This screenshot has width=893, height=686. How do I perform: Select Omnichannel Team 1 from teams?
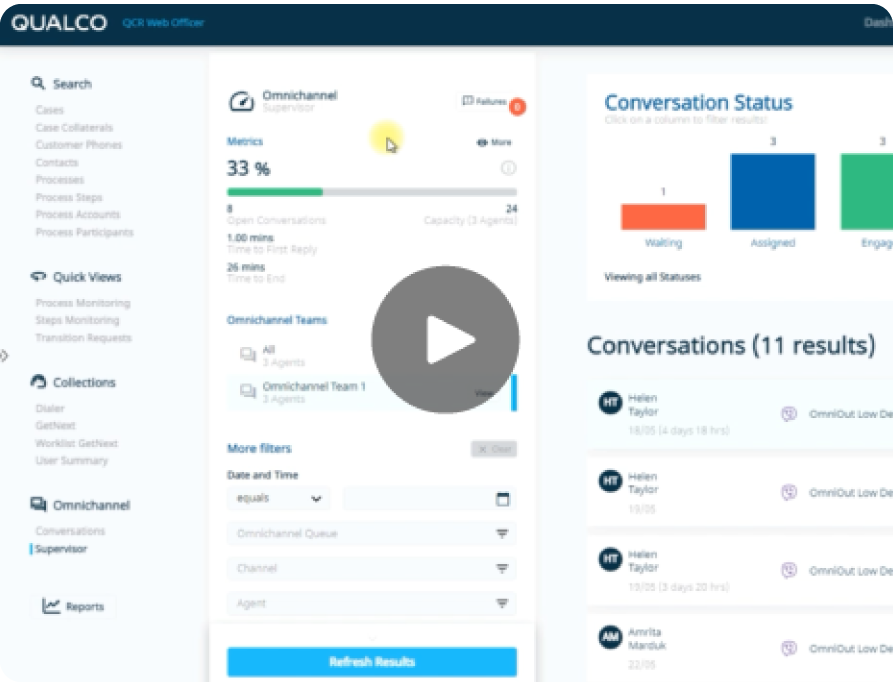point(313,392)
